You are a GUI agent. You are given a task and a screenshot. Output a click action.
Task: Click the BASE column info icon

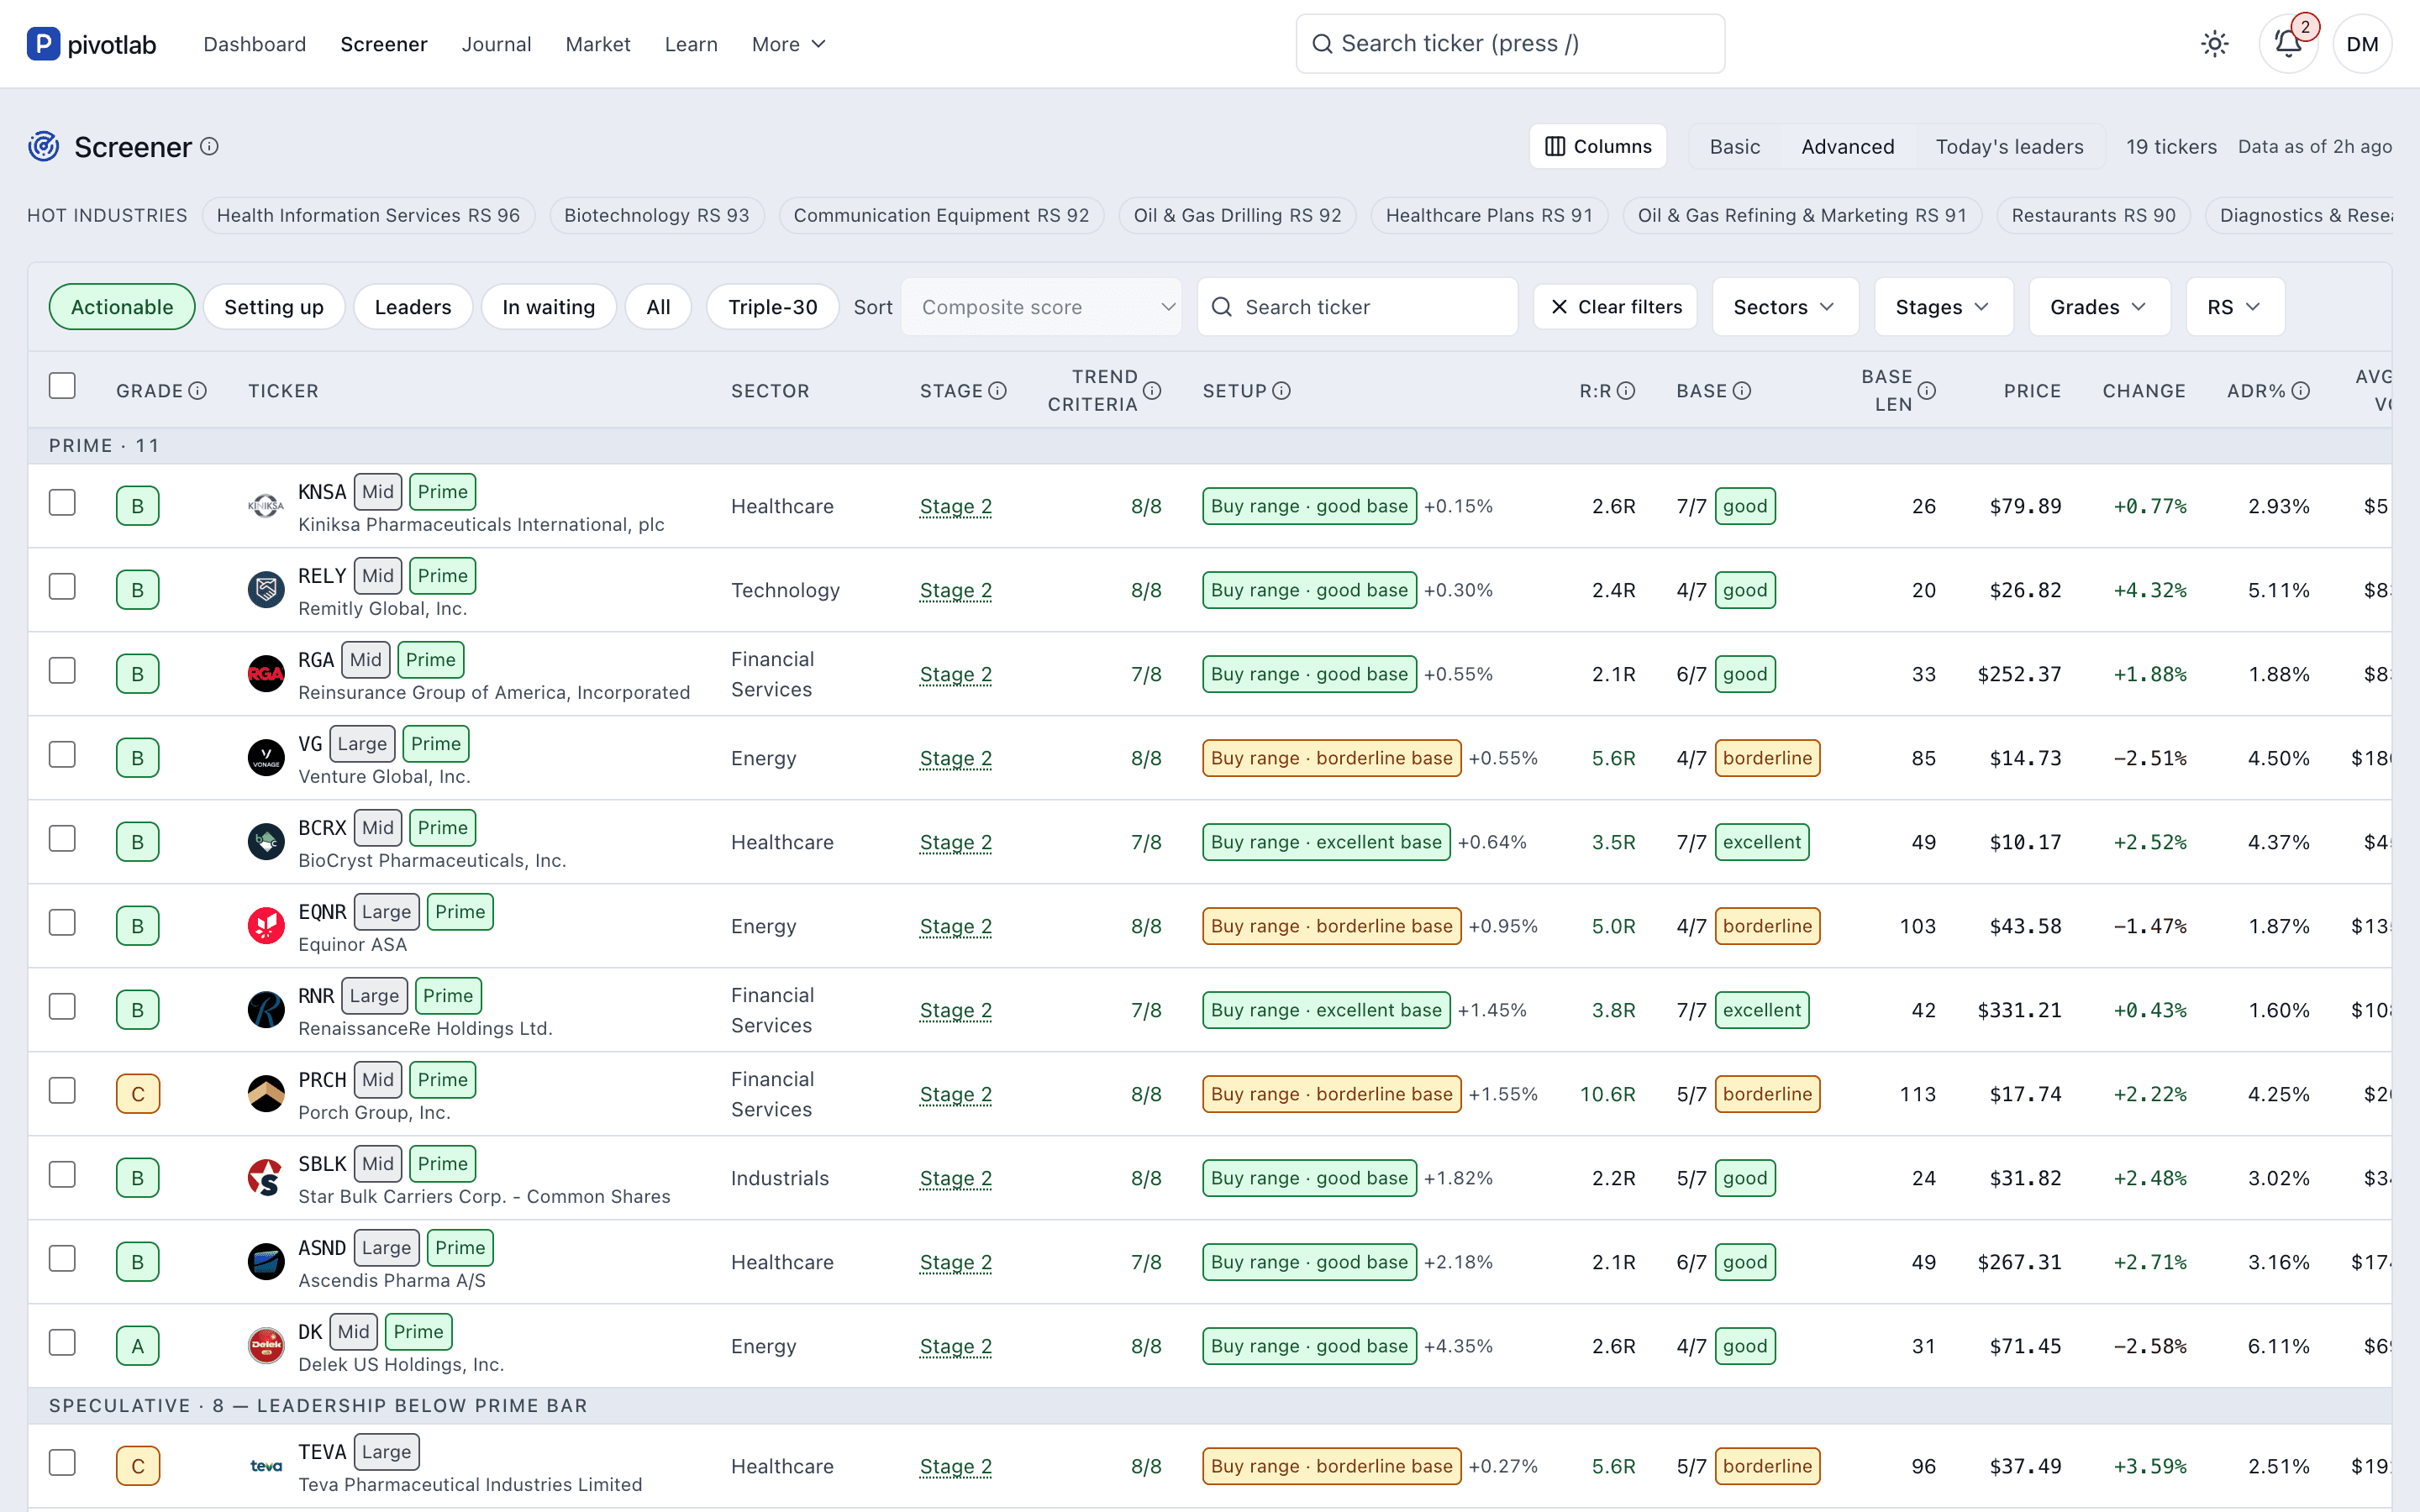(1742, 391)
